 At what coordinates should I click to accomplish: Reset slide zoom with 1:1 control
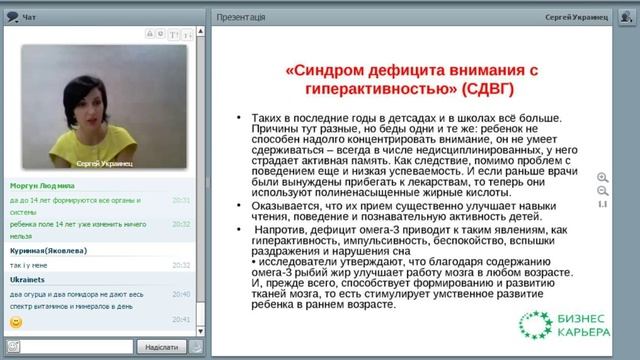coord(603,204)
